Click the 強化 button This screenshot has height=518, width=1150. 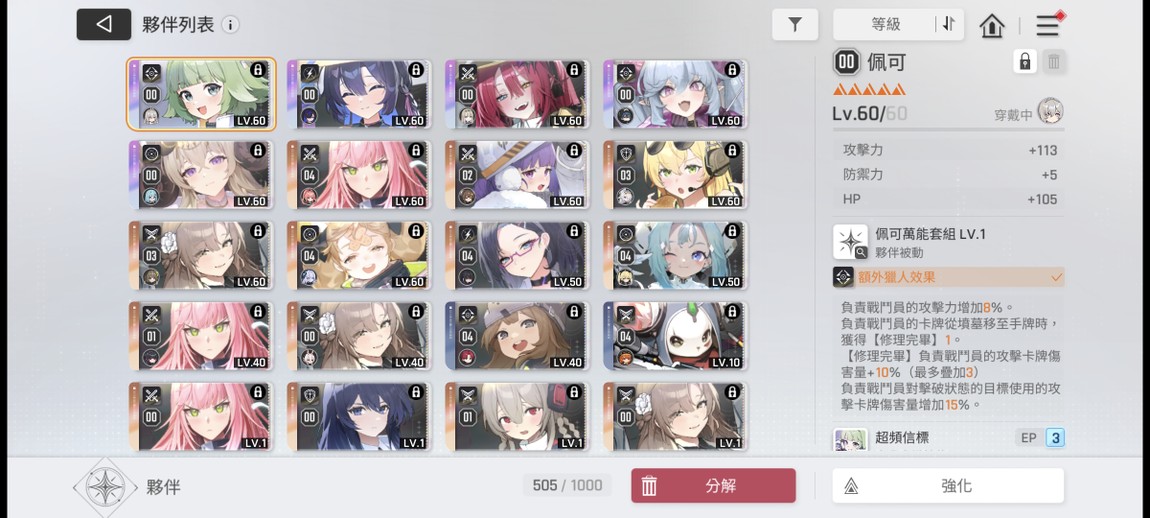[x=948, y=486]
